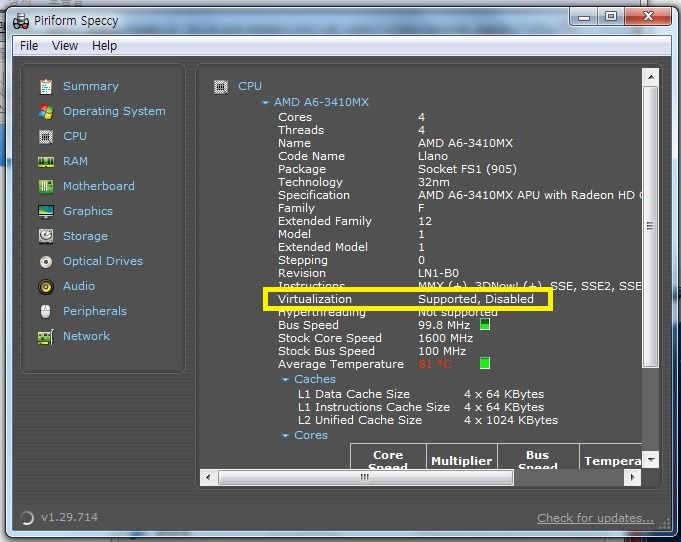
Task: Open the Peripherals section
Action: click(x=95, y=311)
